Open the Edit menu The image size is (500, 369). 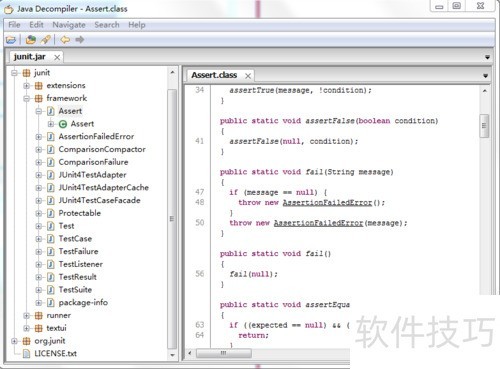coord(36,25)
